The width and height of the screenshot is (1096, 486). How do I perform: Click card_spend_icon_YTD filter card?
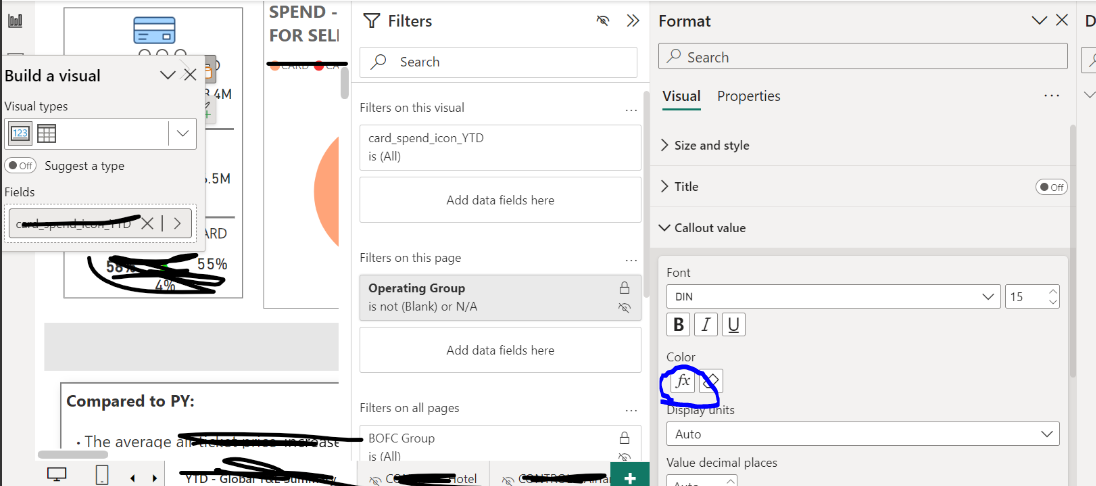pyautogui.click(x=500, y=148)
